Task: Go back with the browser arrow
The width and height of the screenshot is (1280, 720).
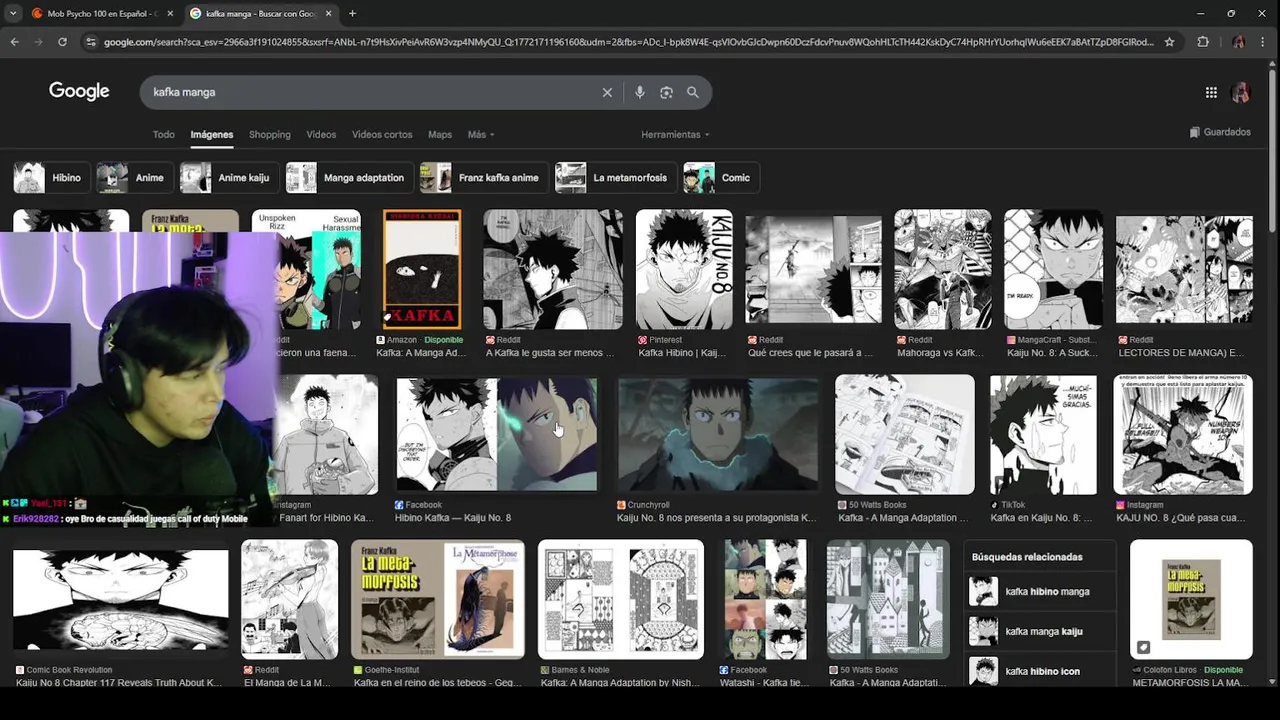Action: (x=14, y=42)
